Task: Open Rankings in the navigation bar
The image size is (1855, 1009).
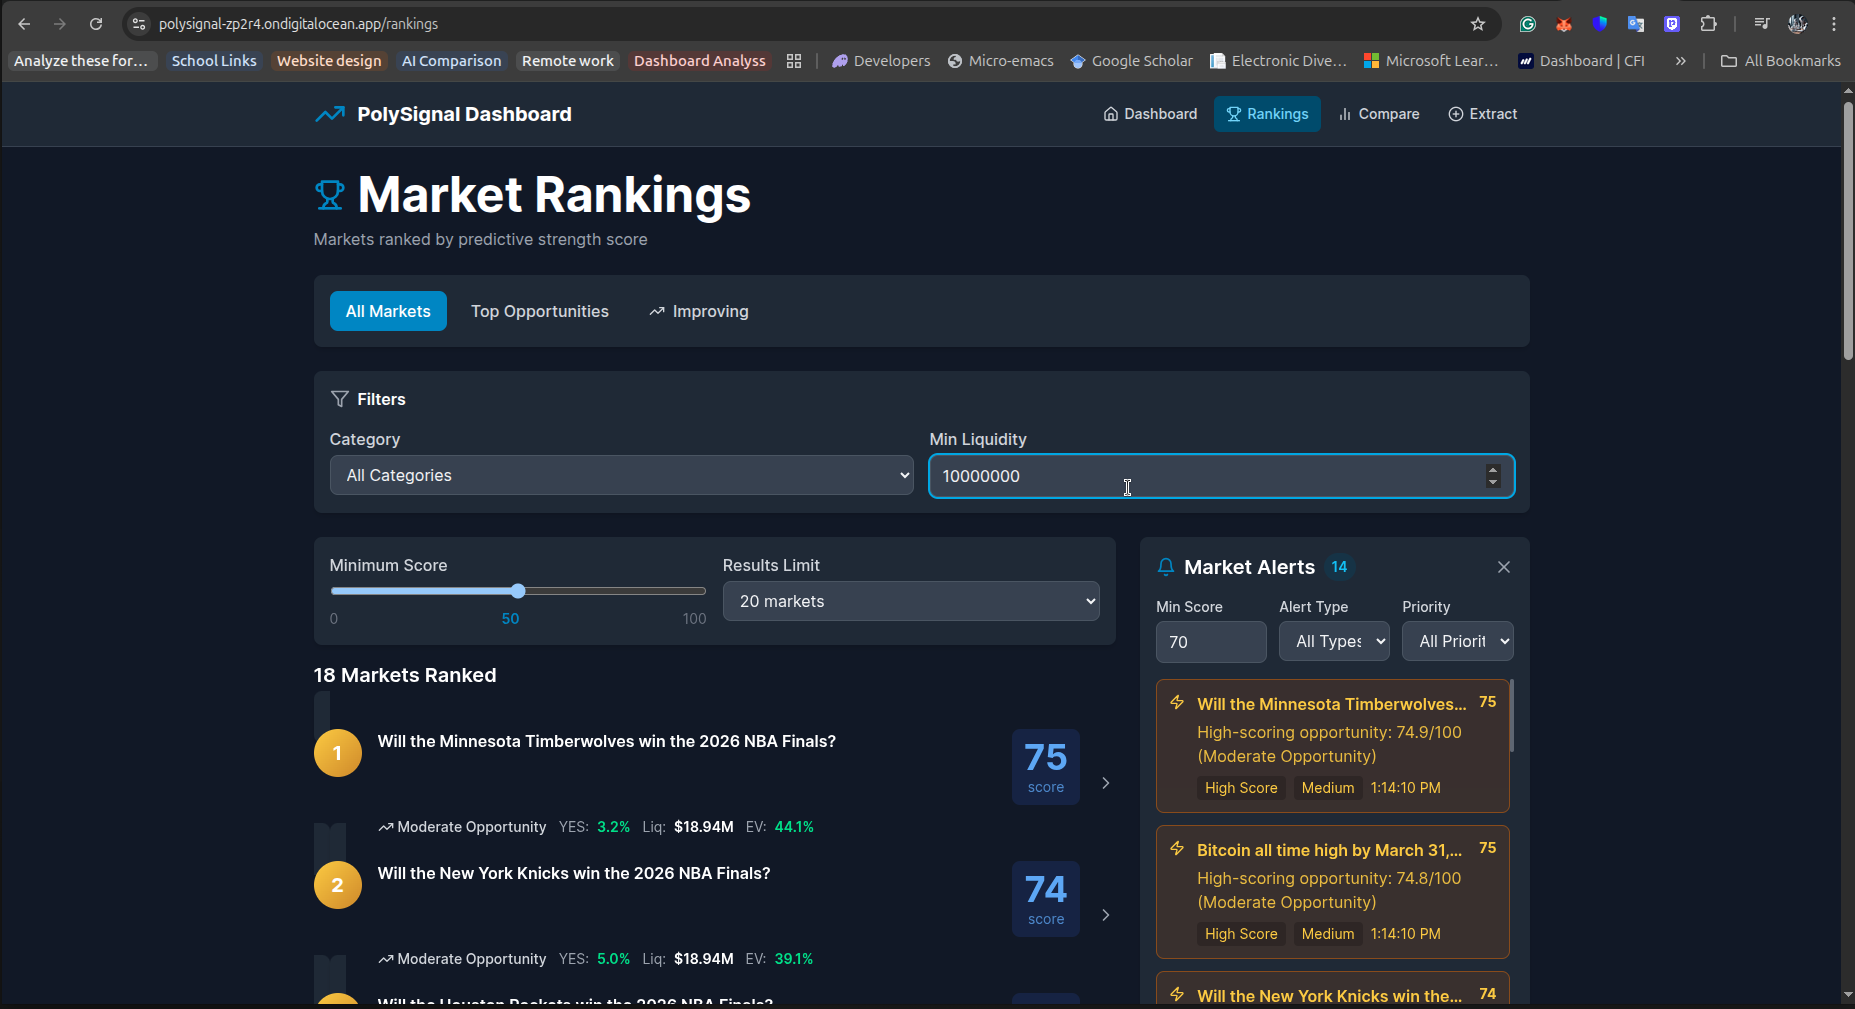Action: click(1267, 114)
